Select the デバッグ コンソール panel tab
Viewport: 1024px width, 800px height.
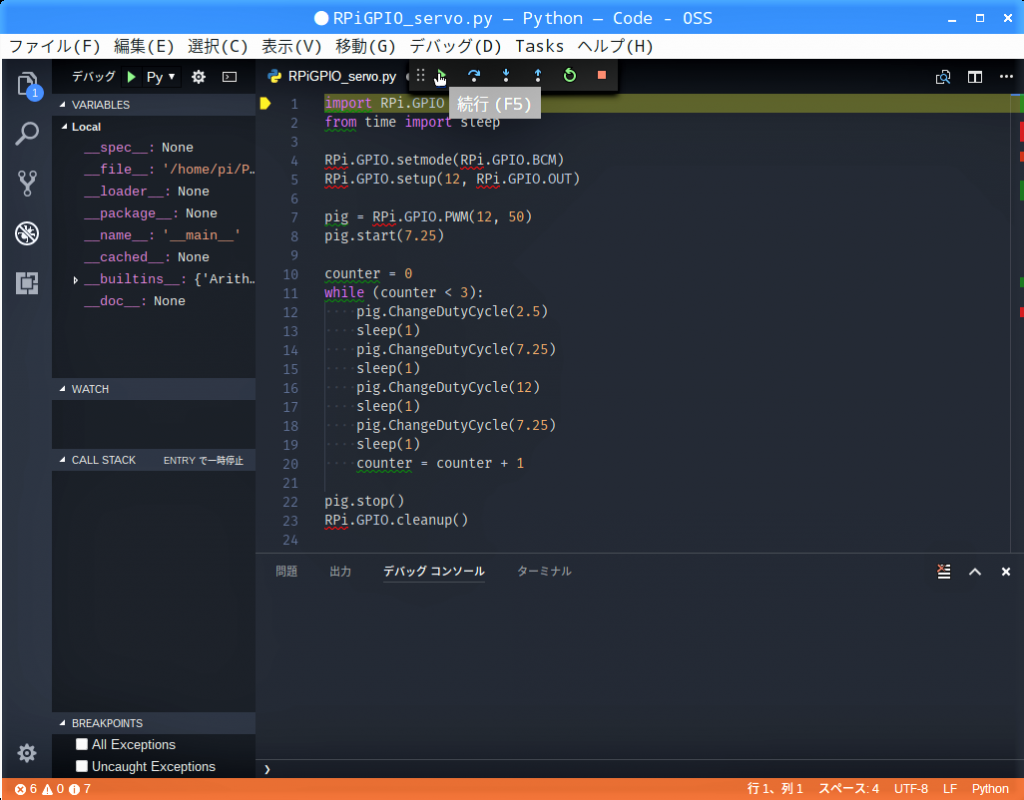pos(434,571)
